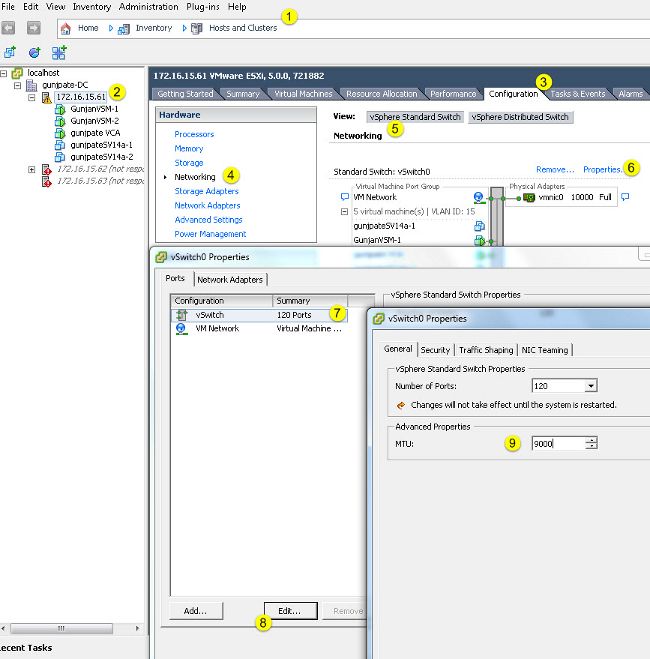Image resolution: width=650 pixels, height=659 pixels.
Task: Open the Storage Adapters link
Action: click(x=206, y=191)
